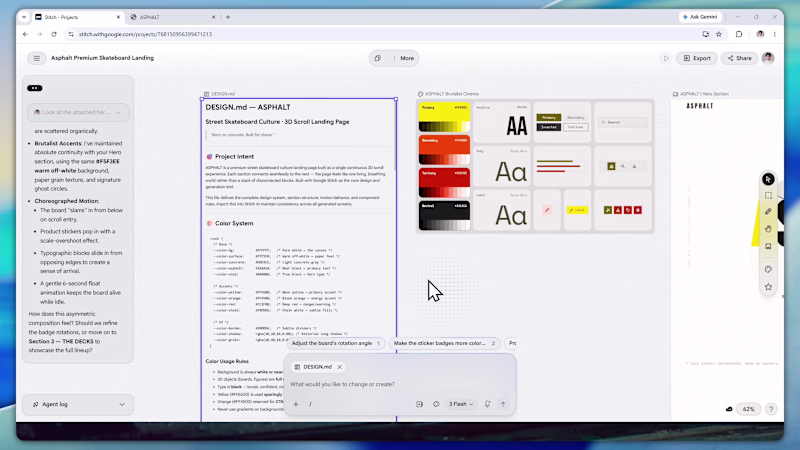
Task: Remove the DESIGN.md attachment chip
Action: pyautogui.click(x=340, y=367)
